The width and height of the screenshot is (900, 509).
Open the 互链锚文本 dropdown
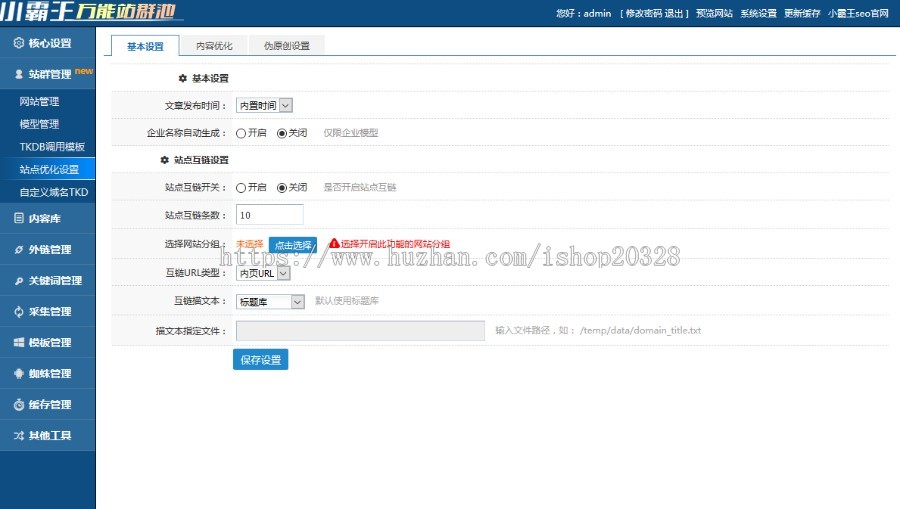click(270, 301)
